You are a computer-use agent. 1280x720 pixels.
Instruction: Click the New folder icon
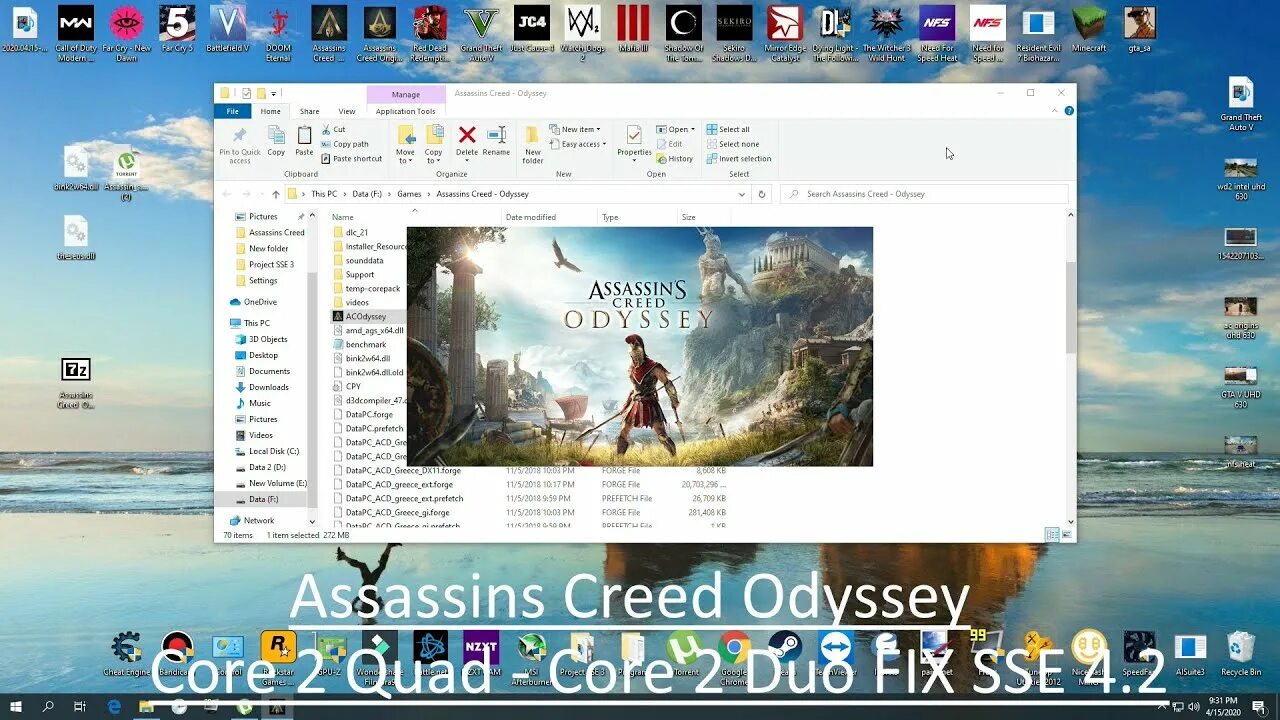click(x=533, y=135)
